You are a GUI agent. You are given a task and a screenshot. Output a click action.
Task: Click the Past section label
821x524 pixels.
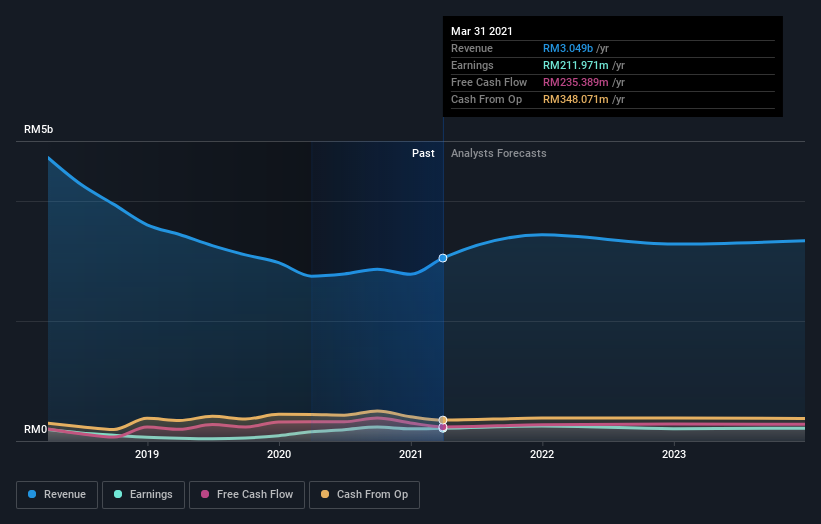[x=423, y=153]
